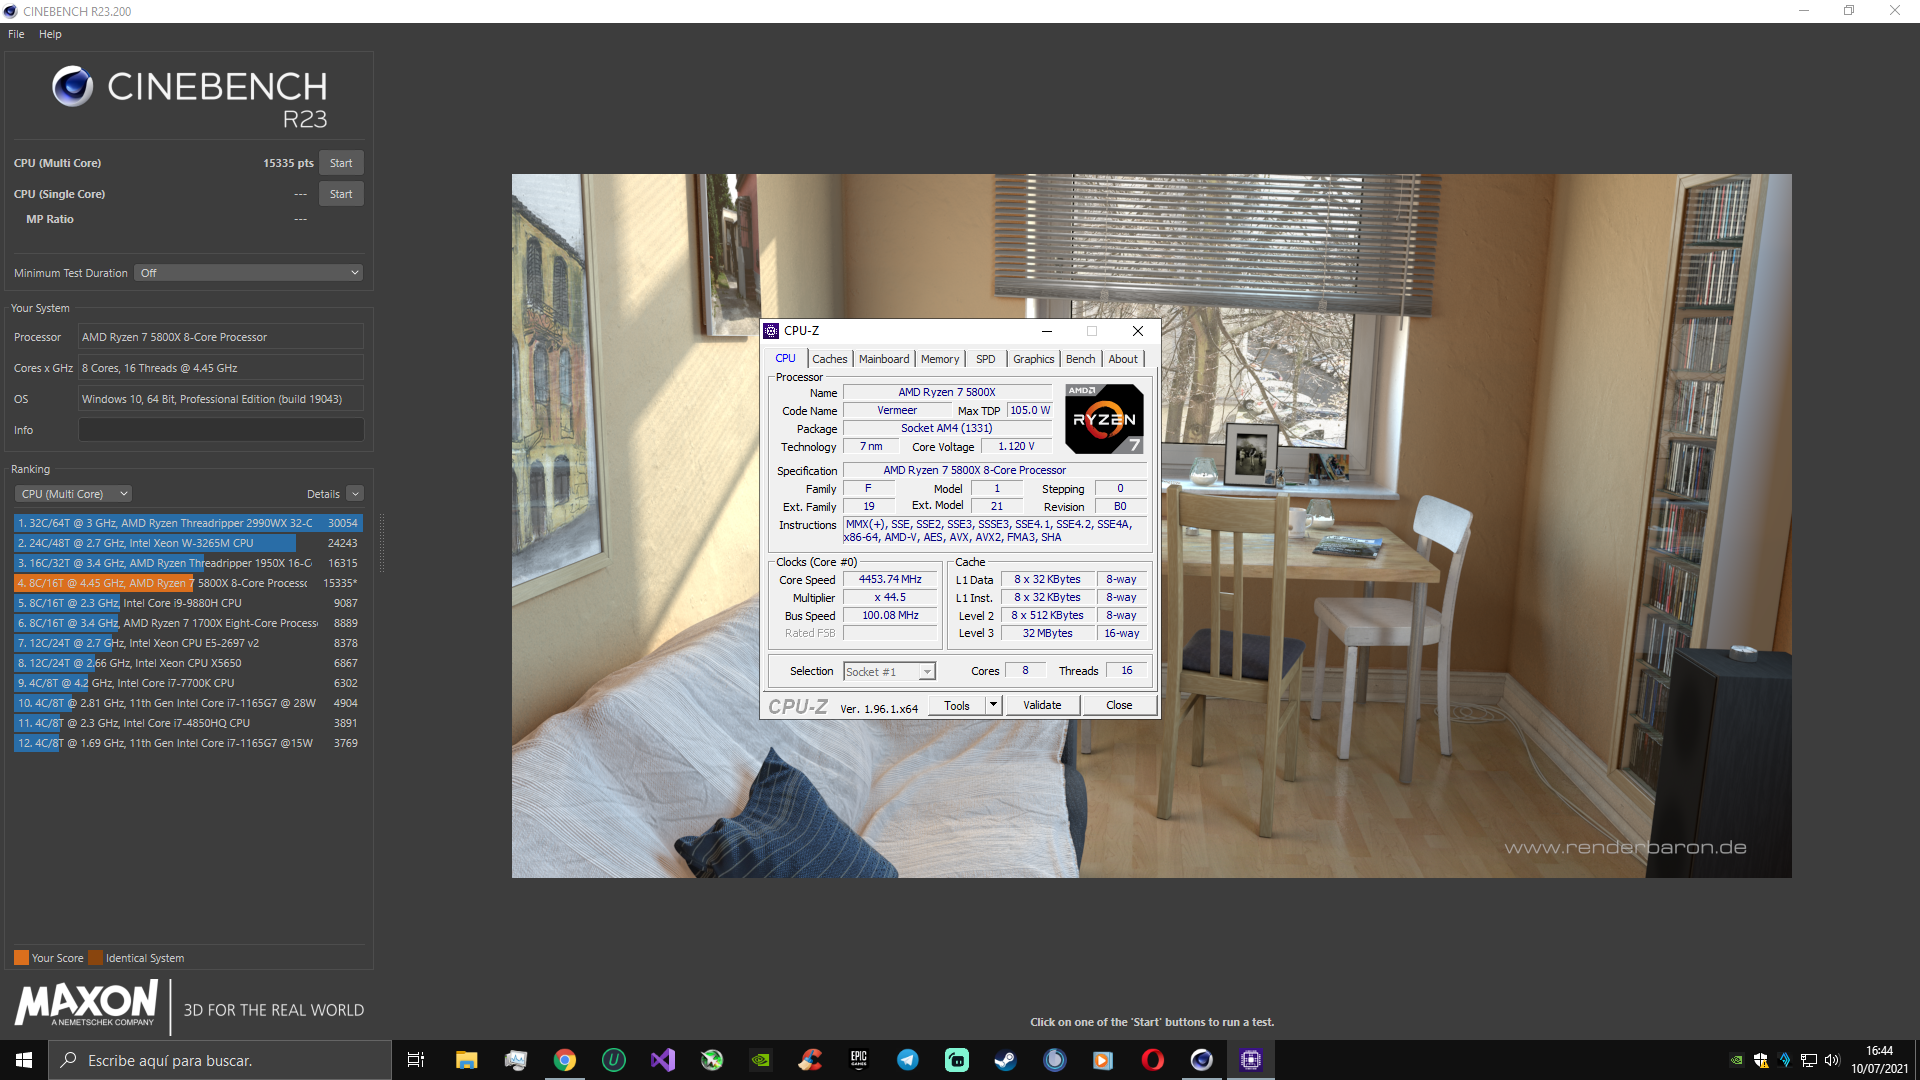Open NVIDIA app in the taskbar

[x=761, y=1060]
